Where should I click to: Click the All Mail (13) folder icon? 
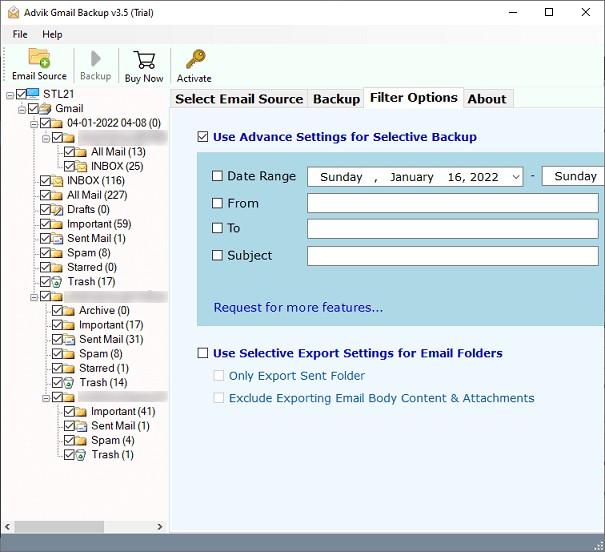[x=81, y=152]
